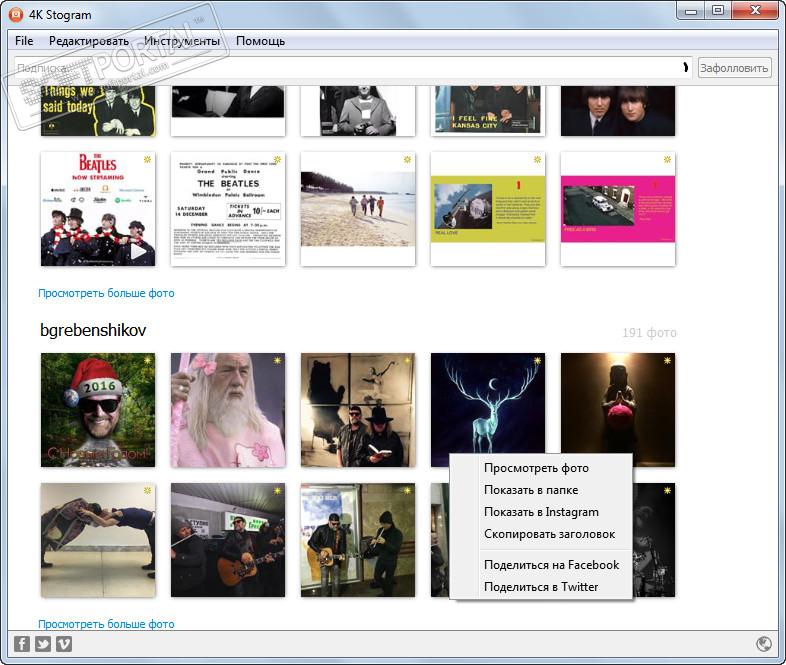
Task: Click the 4K Stogram app icon in the title bar
Action: (16, 15)
